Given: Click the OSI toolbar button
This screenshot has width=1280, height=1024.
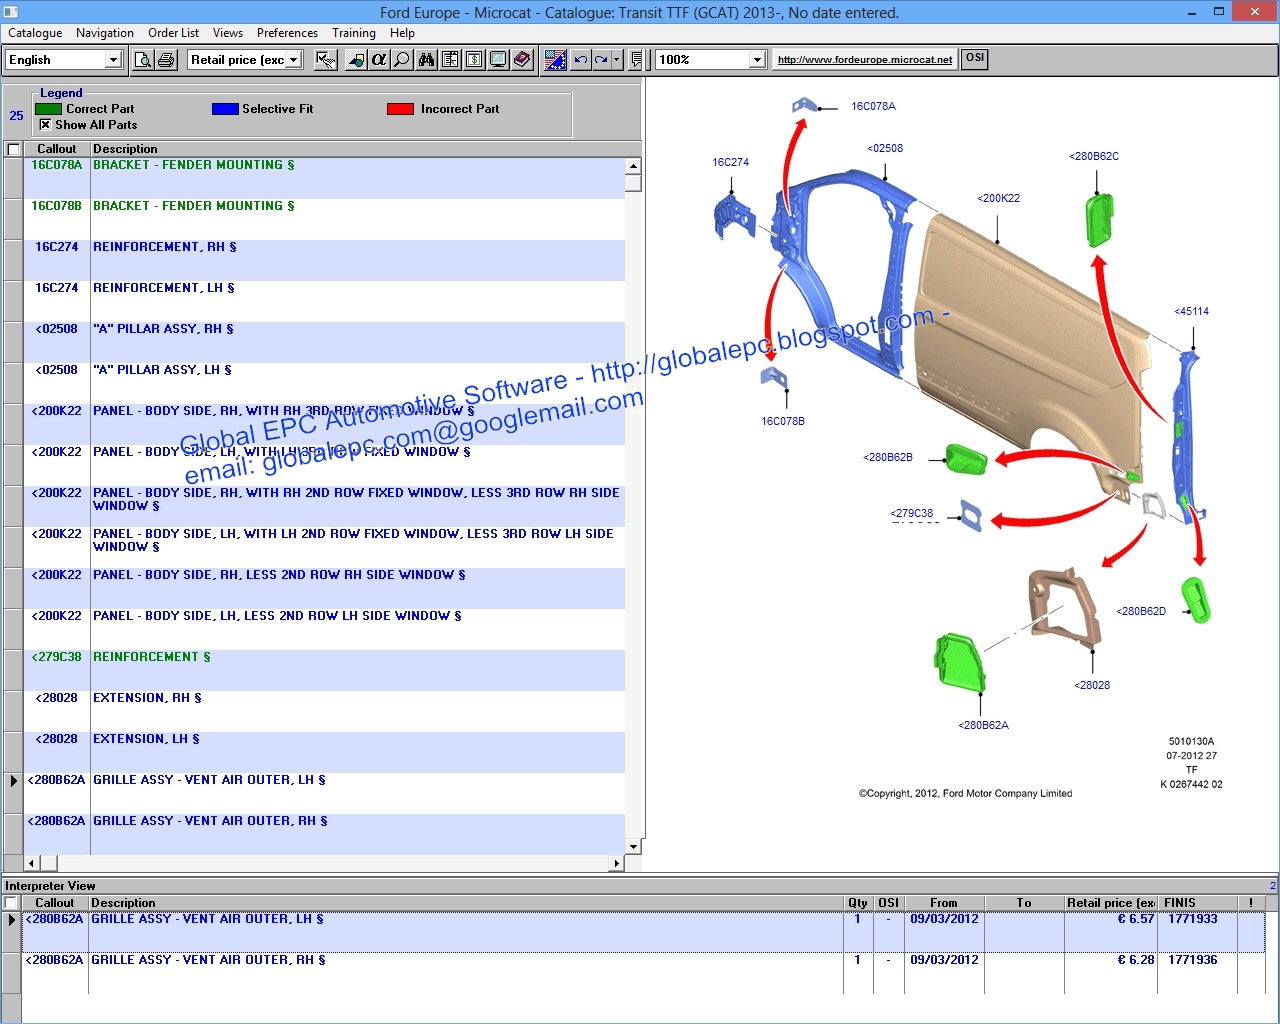Looking at the screenshot, I should pos(975,59).
